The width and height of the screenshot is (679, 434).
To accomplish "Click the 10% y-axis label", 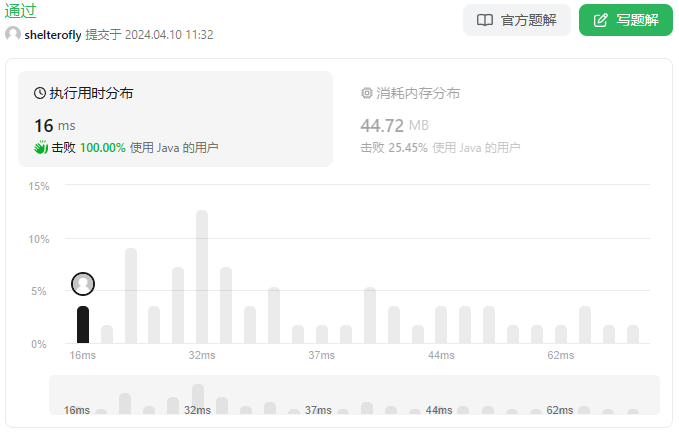I will [39, 239].
